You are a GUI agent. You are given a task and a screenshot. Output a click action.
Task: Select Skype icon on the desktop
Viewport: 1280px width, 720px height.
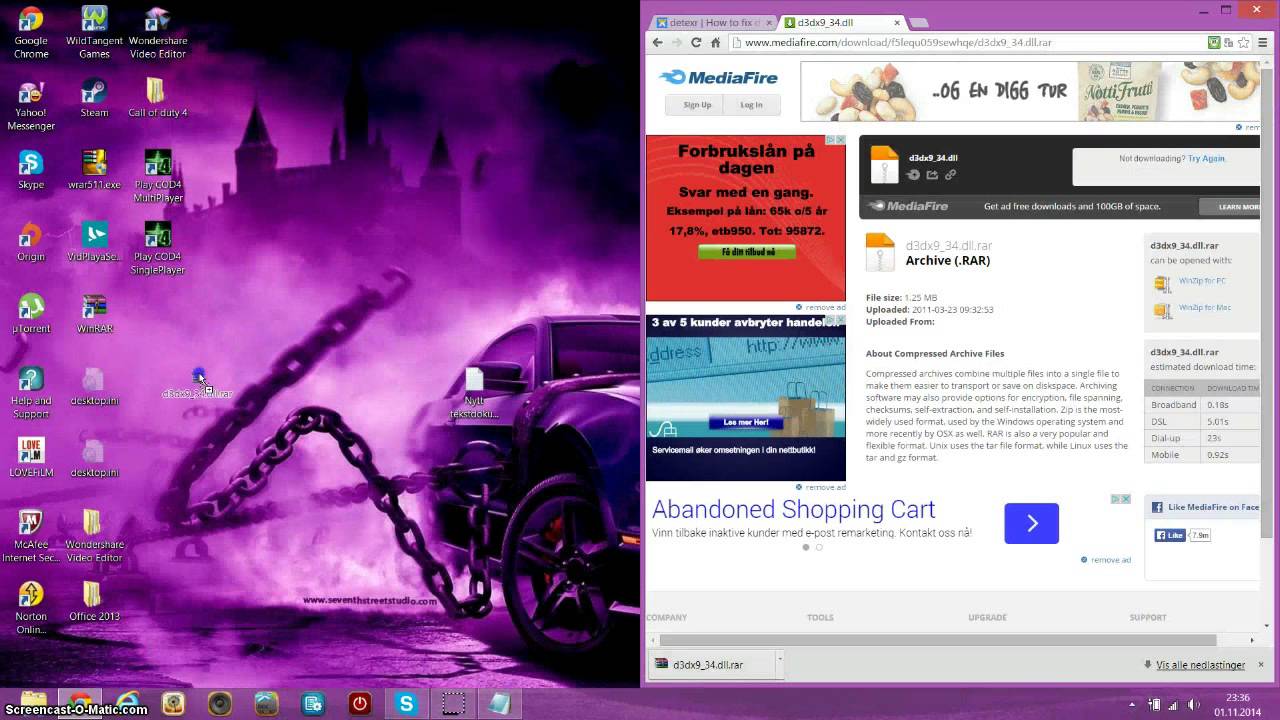point(31,170)
